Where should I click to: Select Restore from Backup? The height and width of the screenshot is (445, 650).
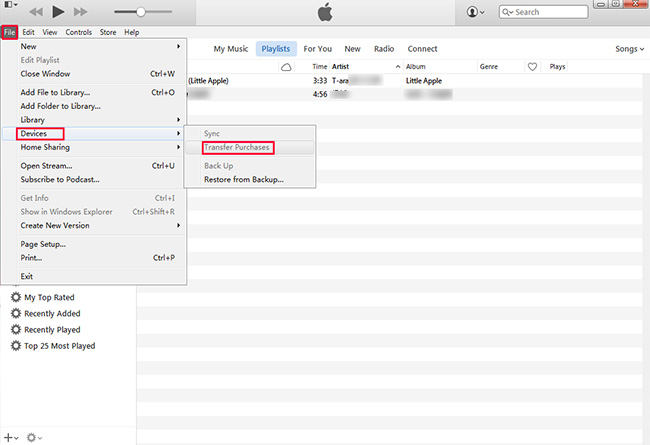(250, 180)
